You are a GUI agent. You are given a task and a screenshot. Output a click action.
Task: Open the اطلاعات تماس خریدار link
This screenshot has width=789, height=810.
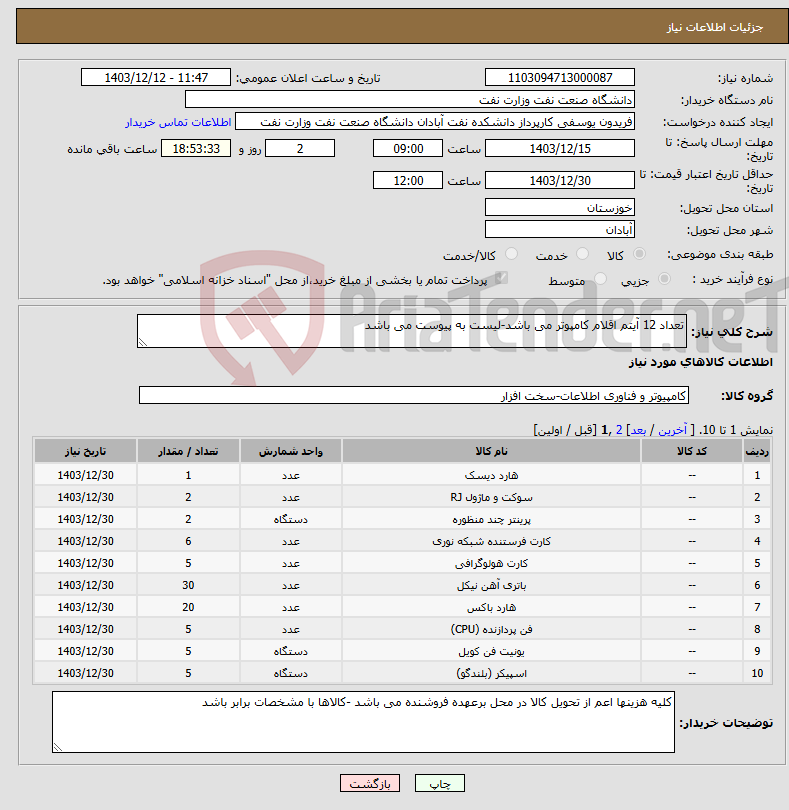[x=178, y=122]
